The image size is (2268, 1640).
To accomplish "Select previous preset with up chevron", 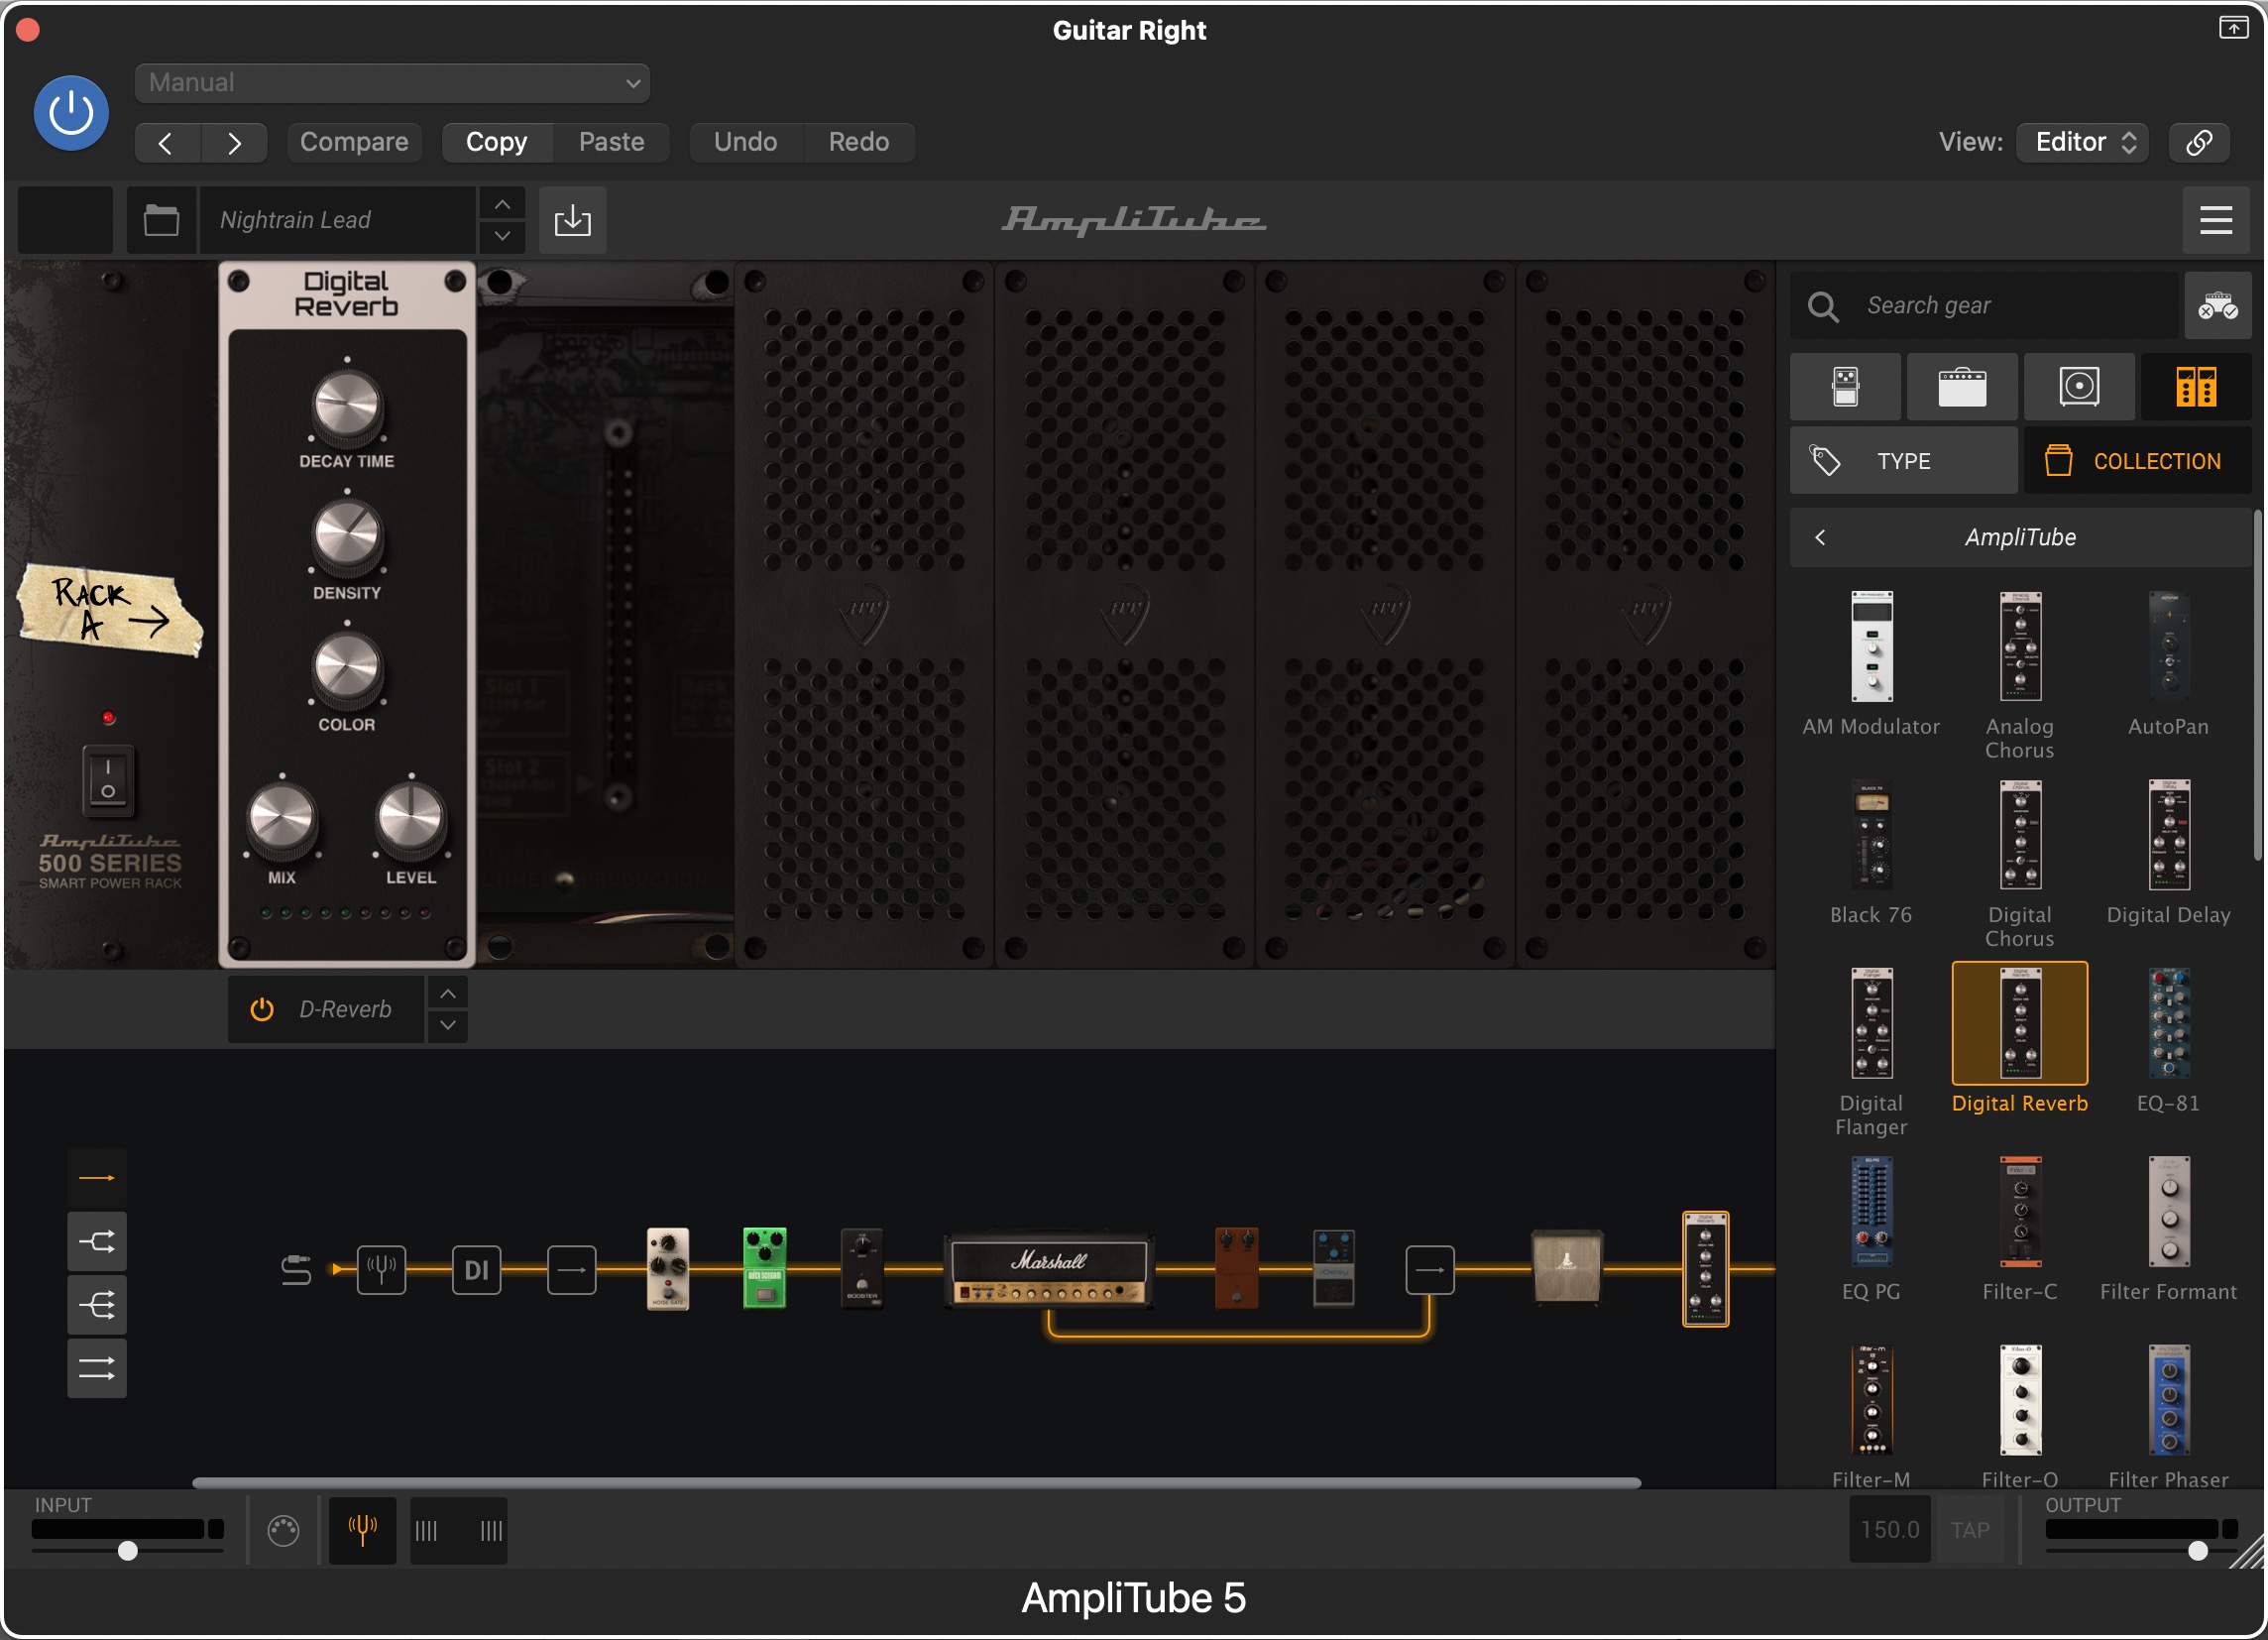I will coord(502,204).
